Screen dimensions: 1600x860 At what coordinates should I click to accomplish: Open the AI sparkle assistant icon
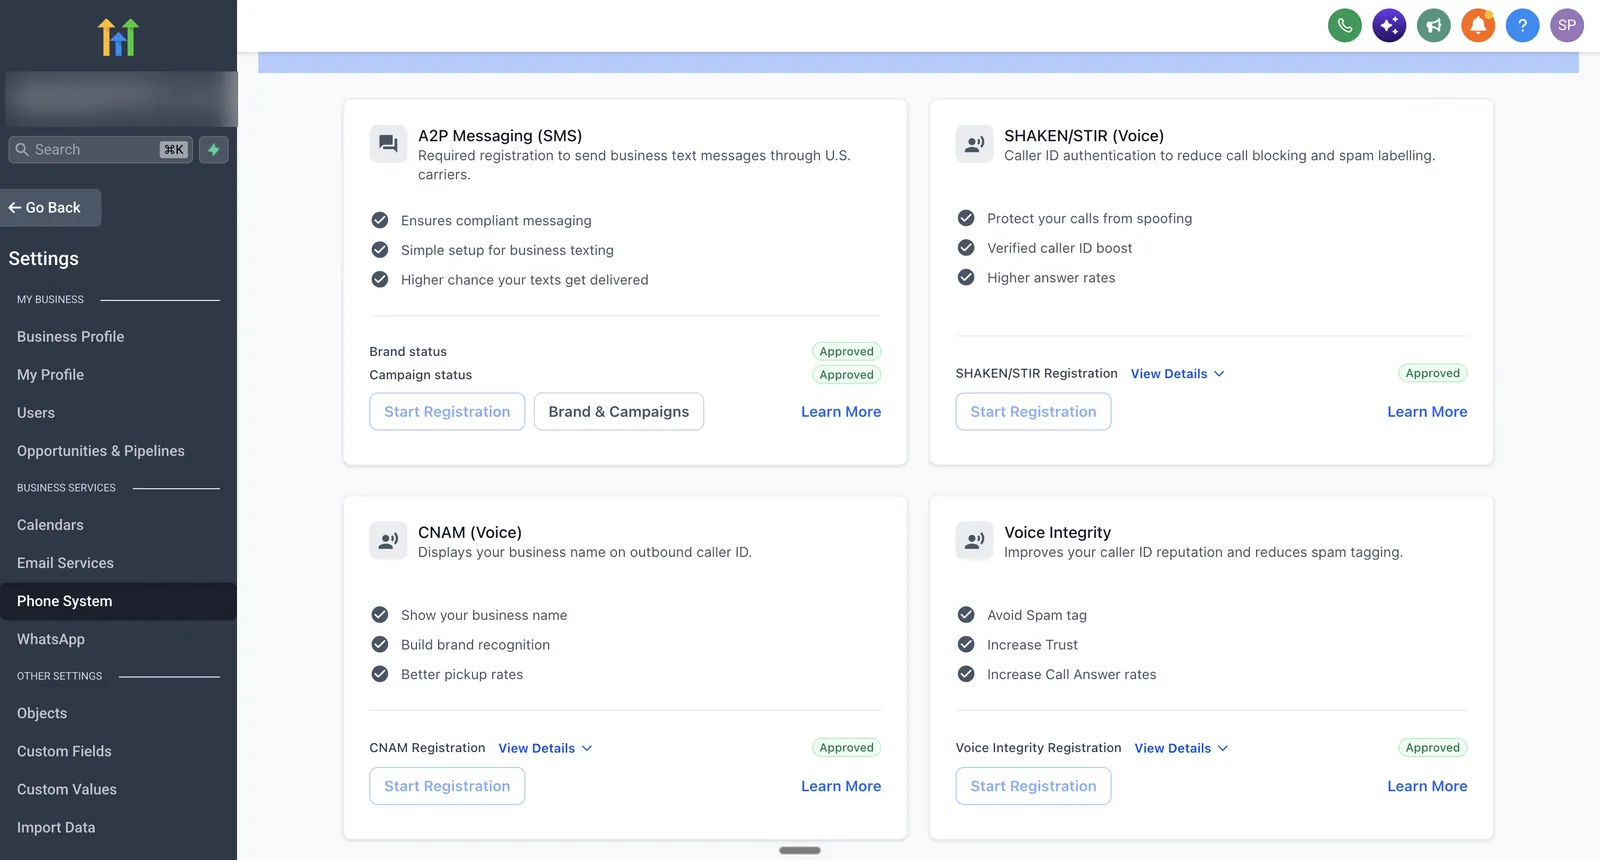coord(1389,25)
